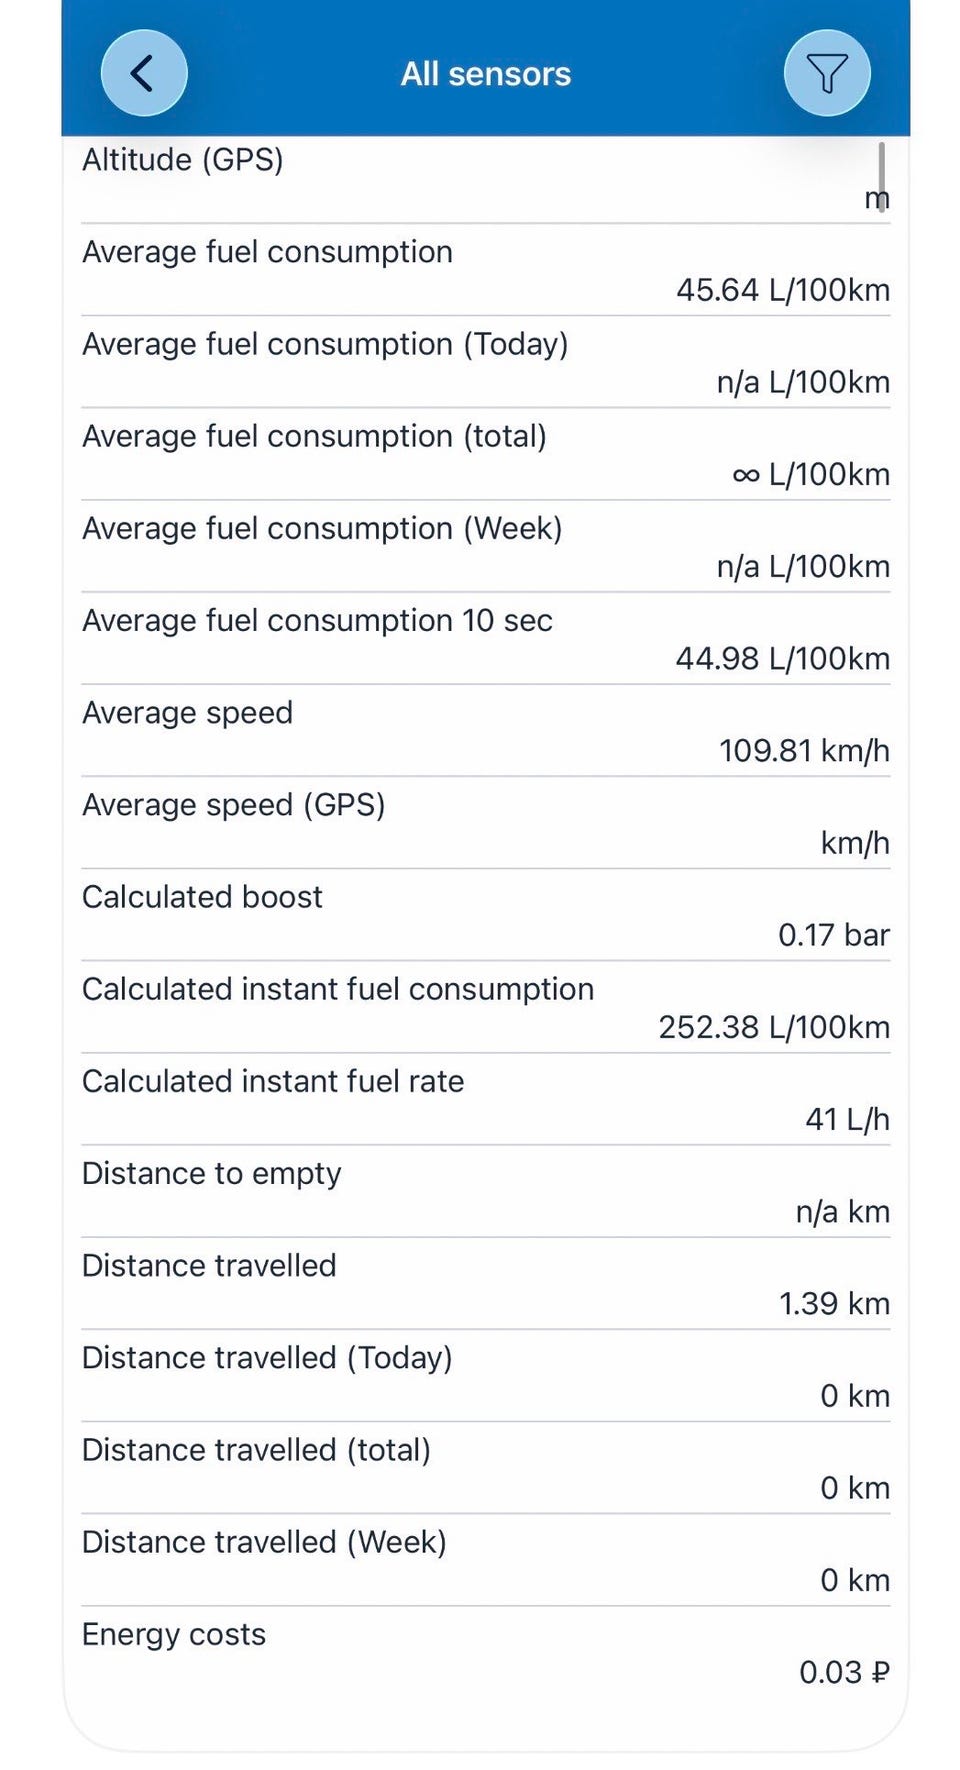Select the Average speed 109.81 km/h row
This screenshot has height=1770, width=960.
486,730
